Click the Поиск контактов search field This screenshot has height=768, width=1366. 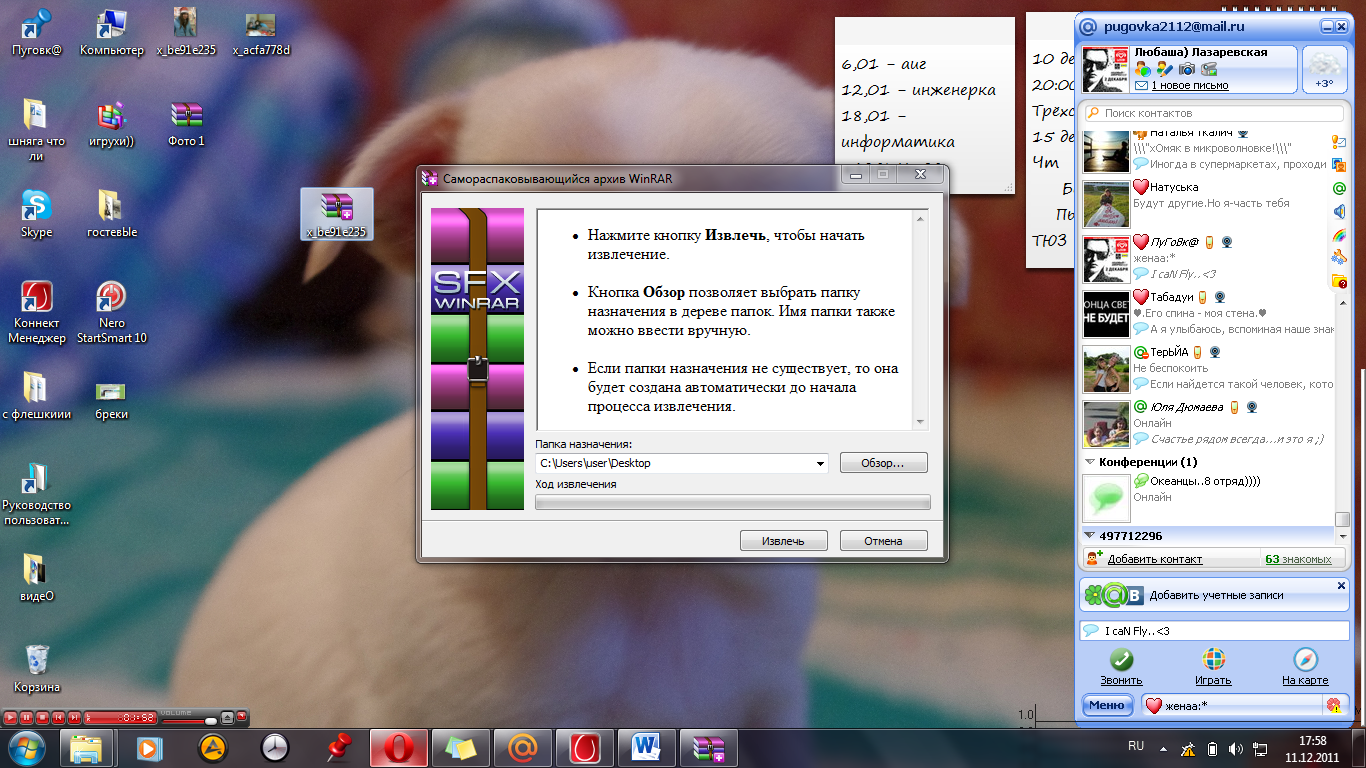click(1214, 113)
